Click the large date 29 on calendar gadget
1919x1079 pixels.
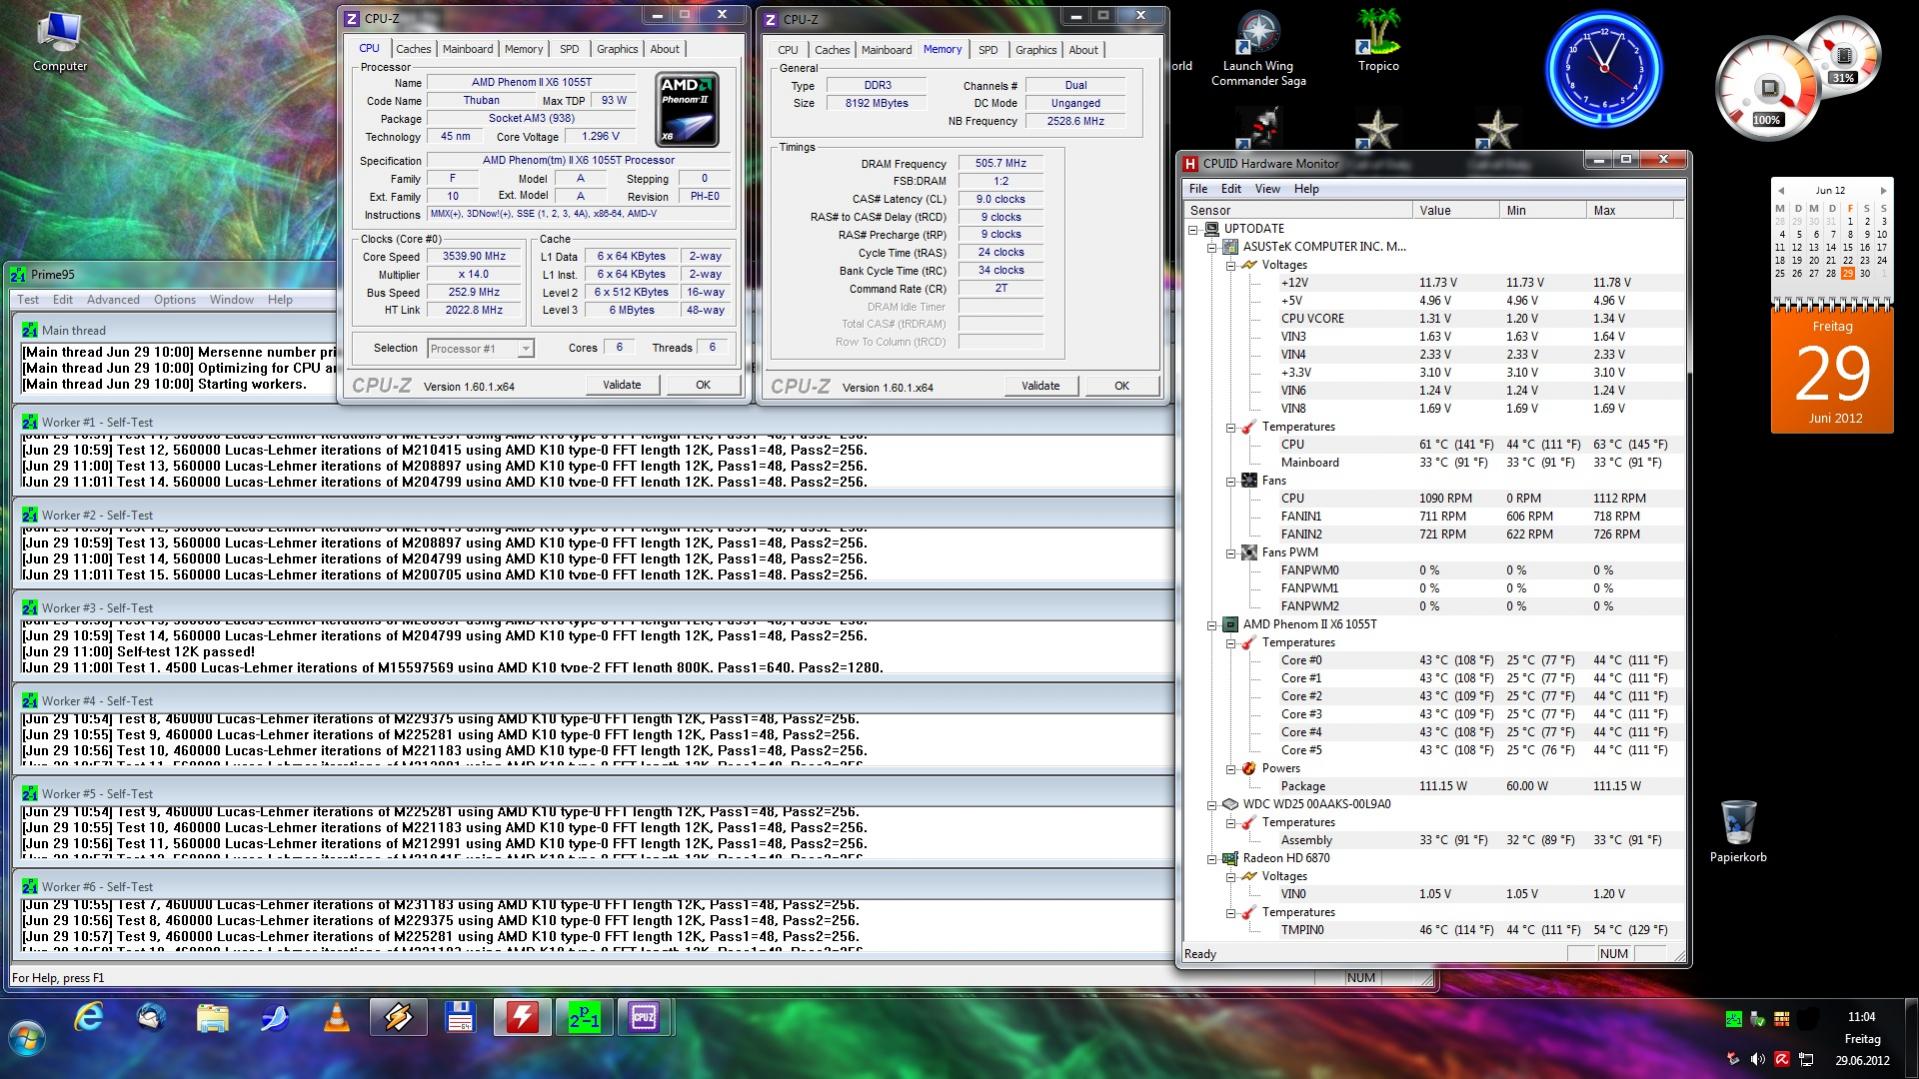tap(1832, 374)
